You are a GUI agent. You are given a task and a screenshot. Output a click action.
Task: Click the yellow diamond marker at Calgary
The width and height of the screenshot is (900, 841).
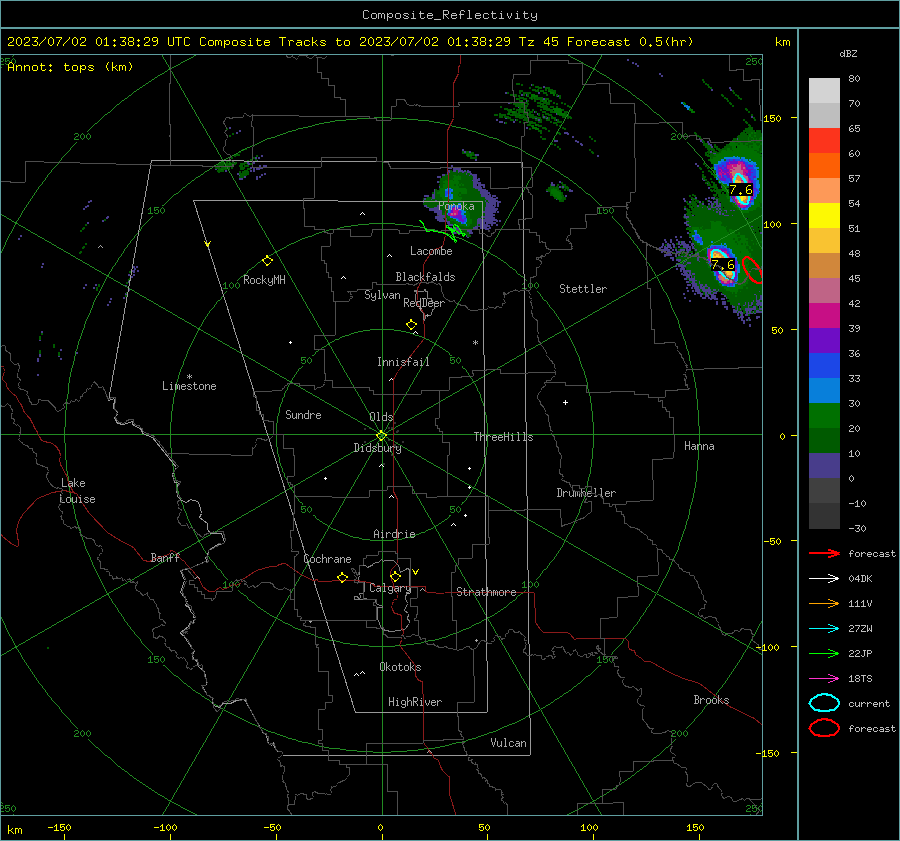[x=395, y=576]
